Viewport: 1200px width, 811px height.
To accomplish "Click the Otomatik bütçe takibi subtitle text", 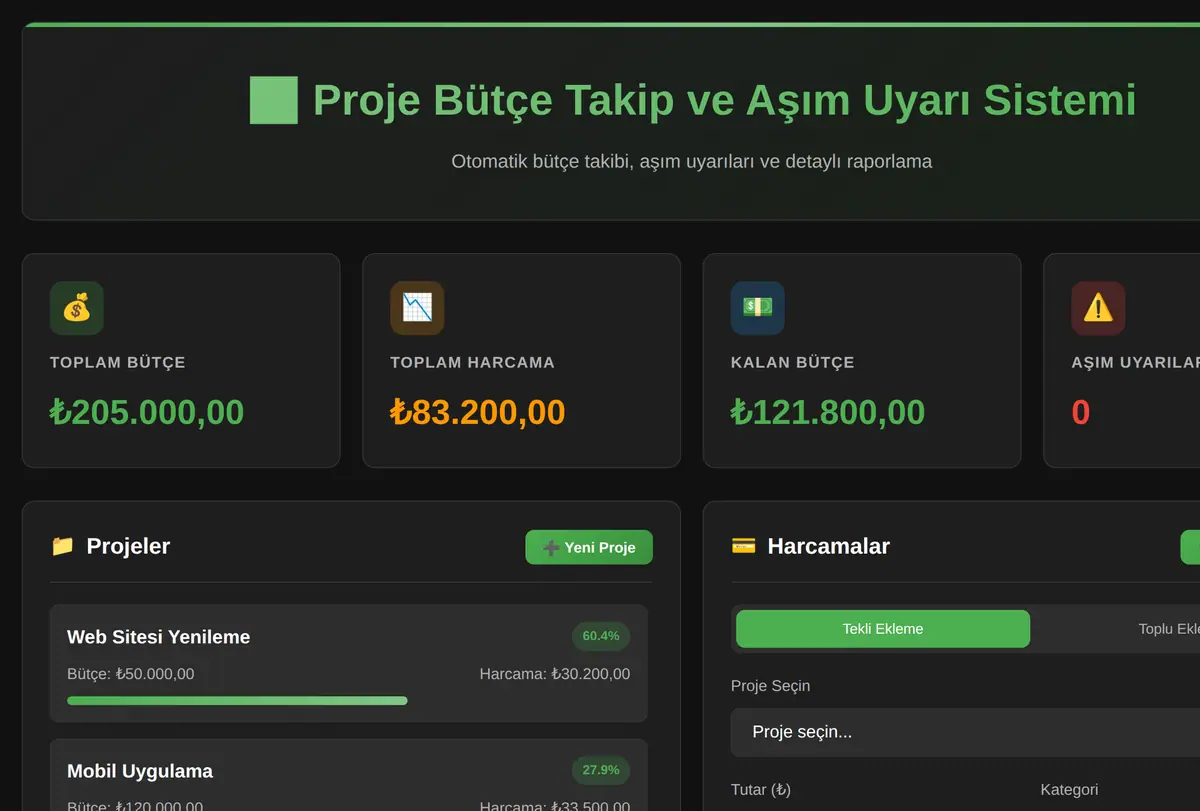I will (692, 161).
